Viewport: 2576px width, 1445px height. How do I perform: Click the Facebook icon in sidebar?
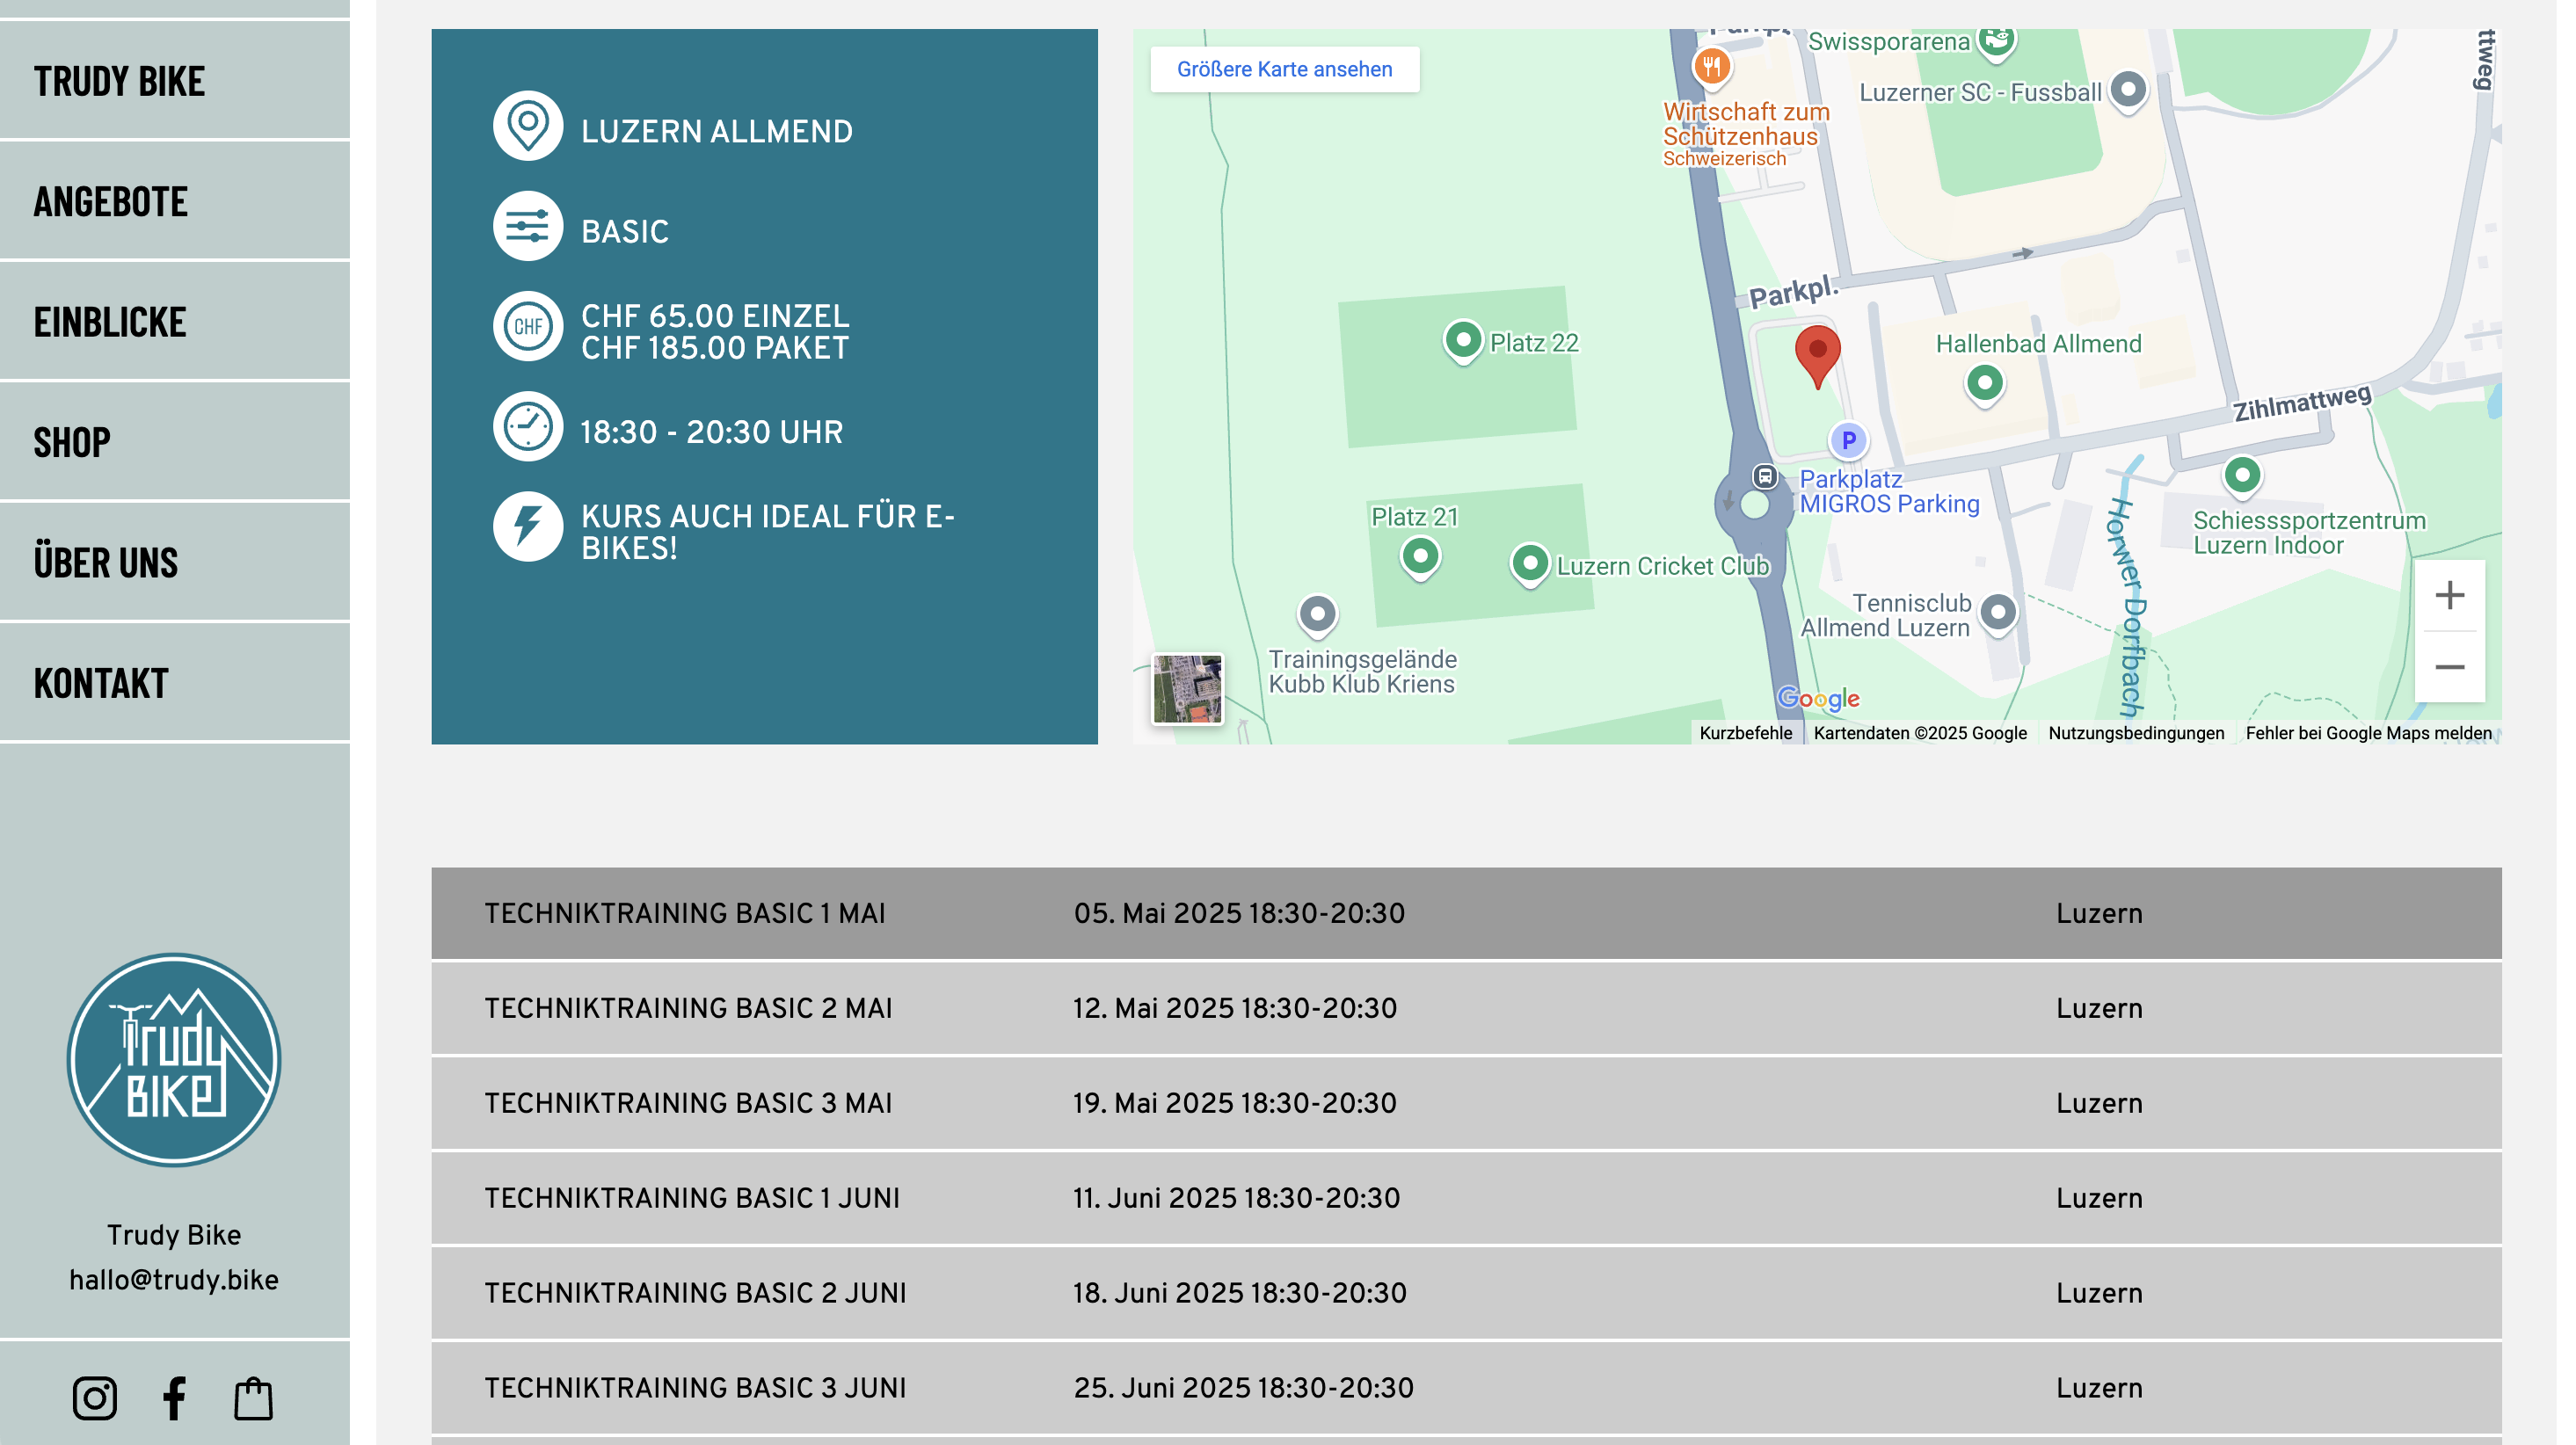(174, 1398)
